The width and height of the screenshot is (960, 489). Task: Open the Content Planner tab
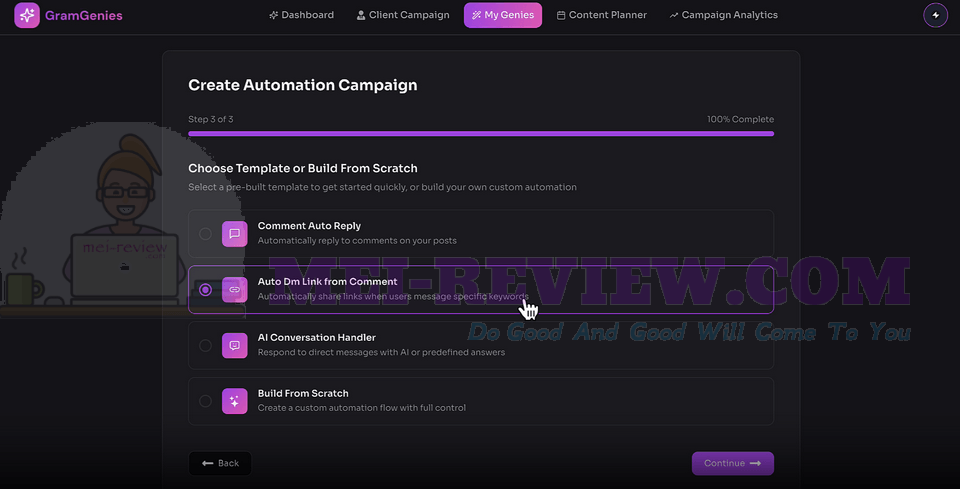click(602, 15)
